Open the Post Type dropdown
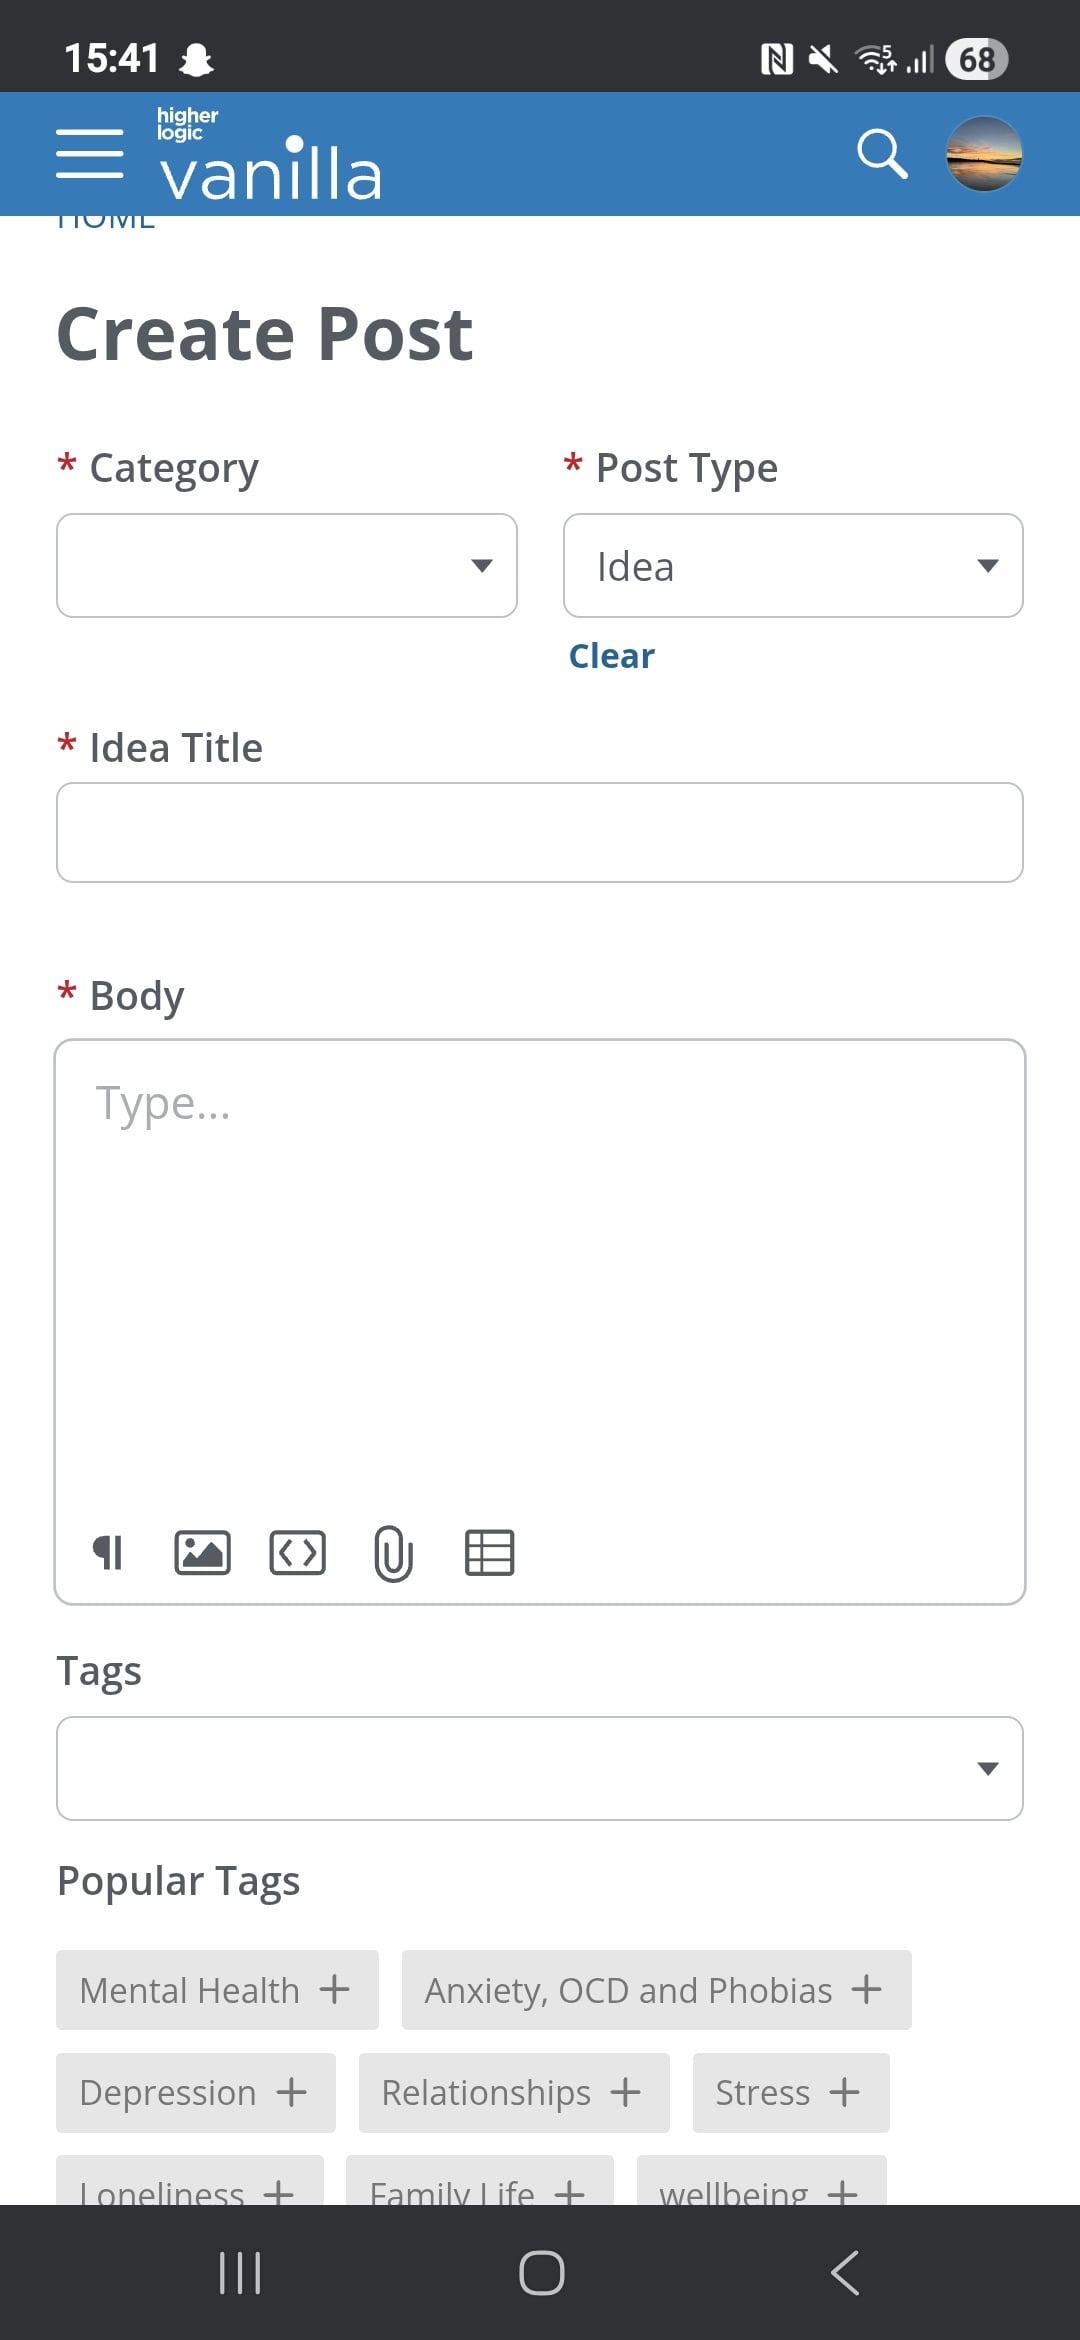The width and height of the screenshot is (1080, 2340). 793,566
